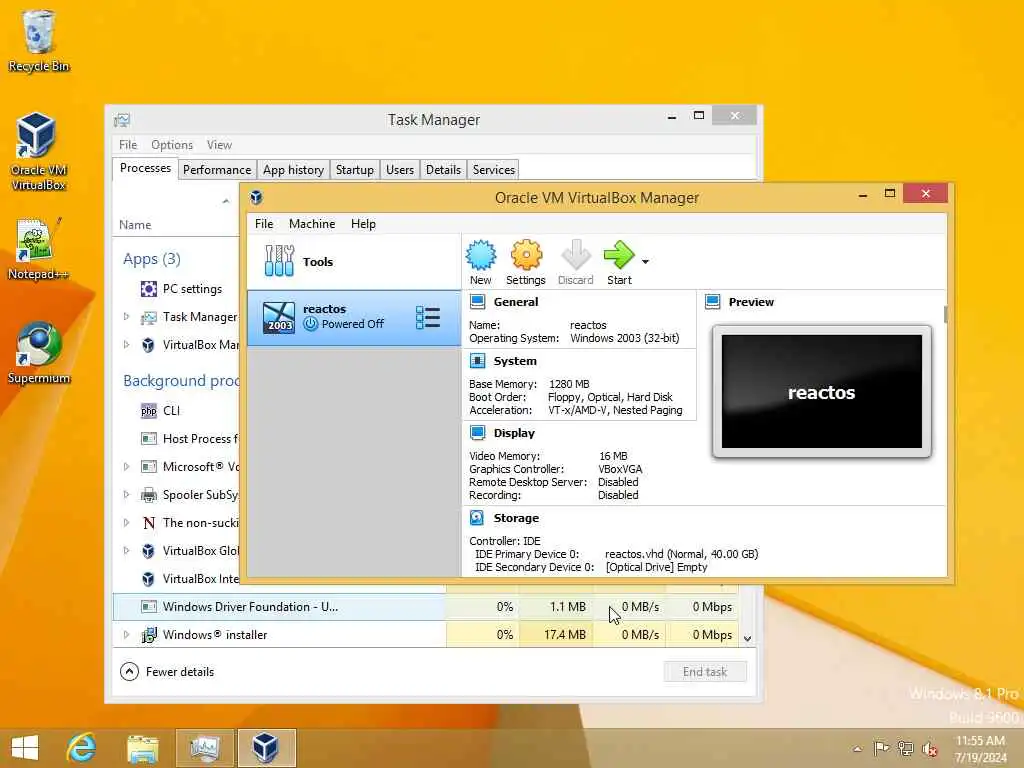1024x768 pixels.
Task: Click the End task button
Action: (705, 671)
